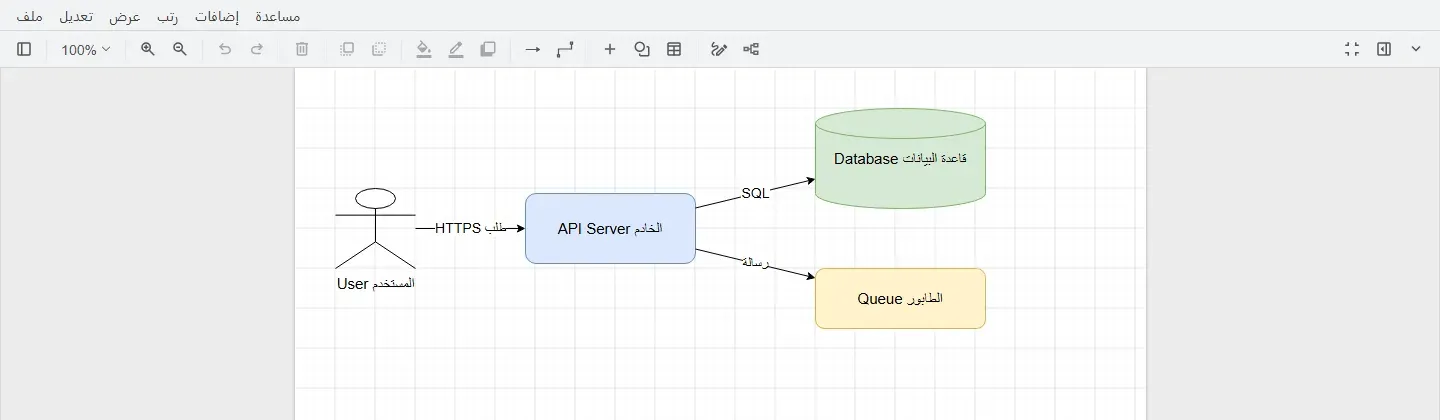Screen dimensions: 1440x420
Task: Toggle the format panel icon
Action: [x=1384, y=49]
